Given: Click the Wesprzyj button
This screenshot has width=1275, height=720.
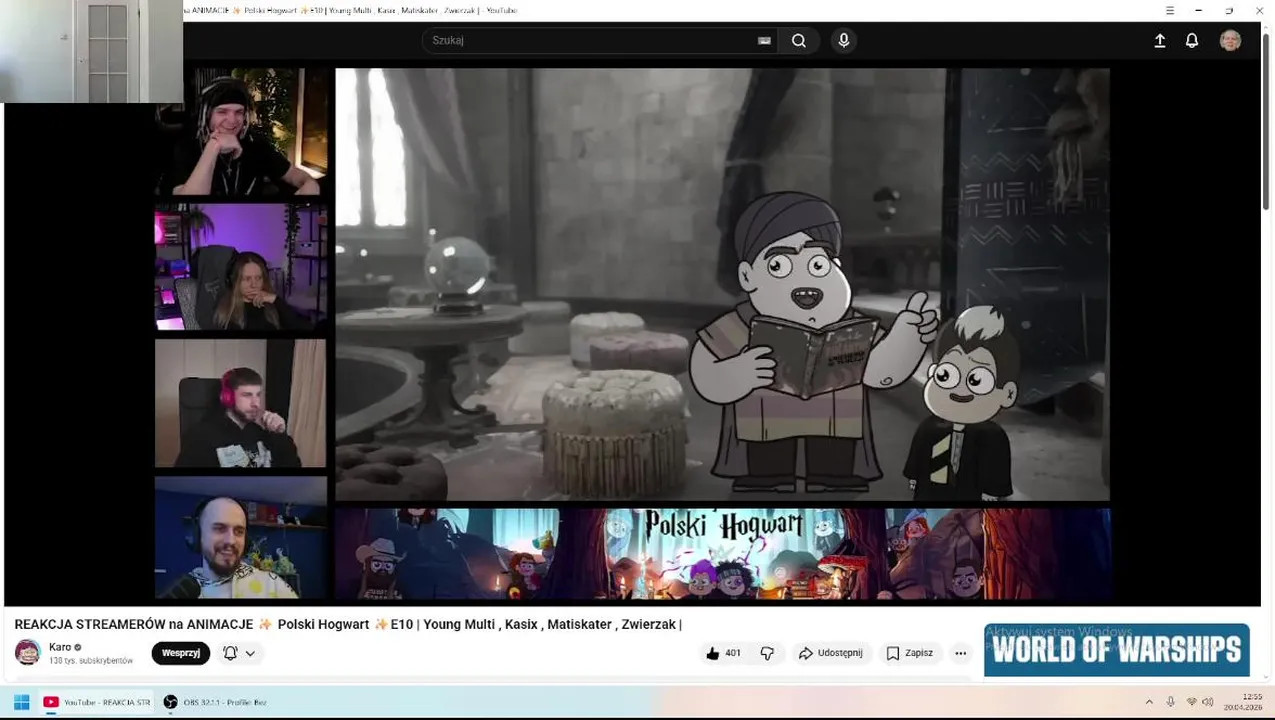Looking at the screenshot, I should [181, 653].
